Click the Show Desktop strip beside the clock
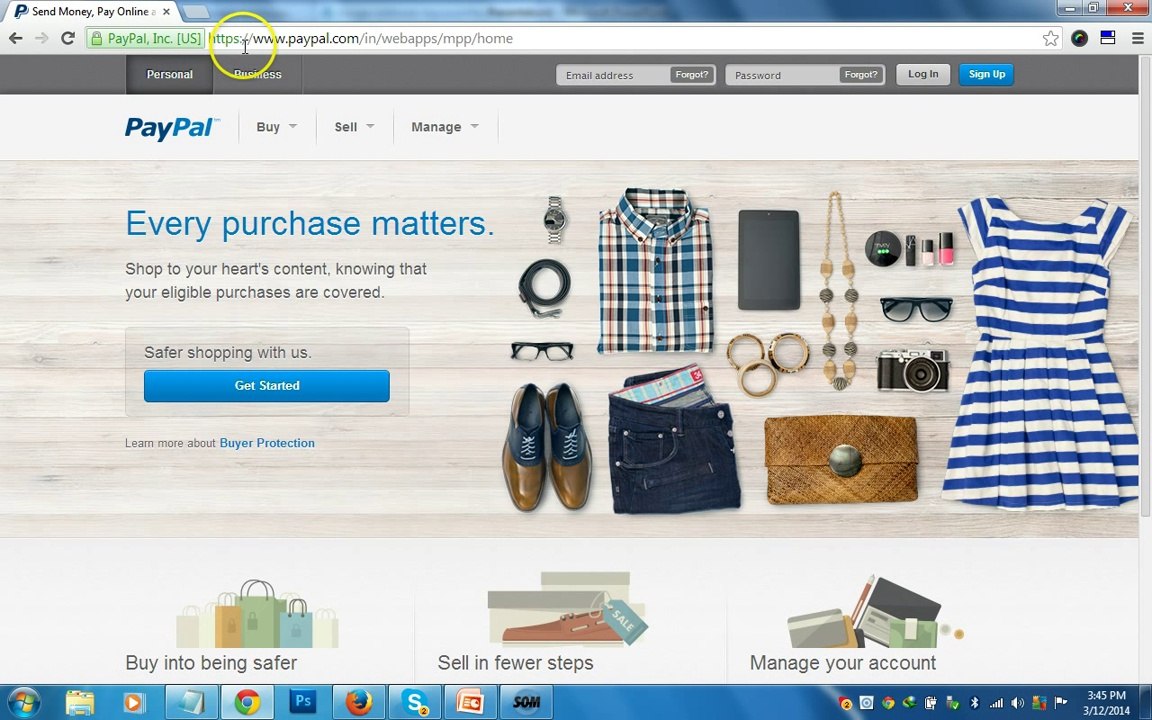The width and height of the screenshot is (1152, 720). click(x=1145, y=703)
